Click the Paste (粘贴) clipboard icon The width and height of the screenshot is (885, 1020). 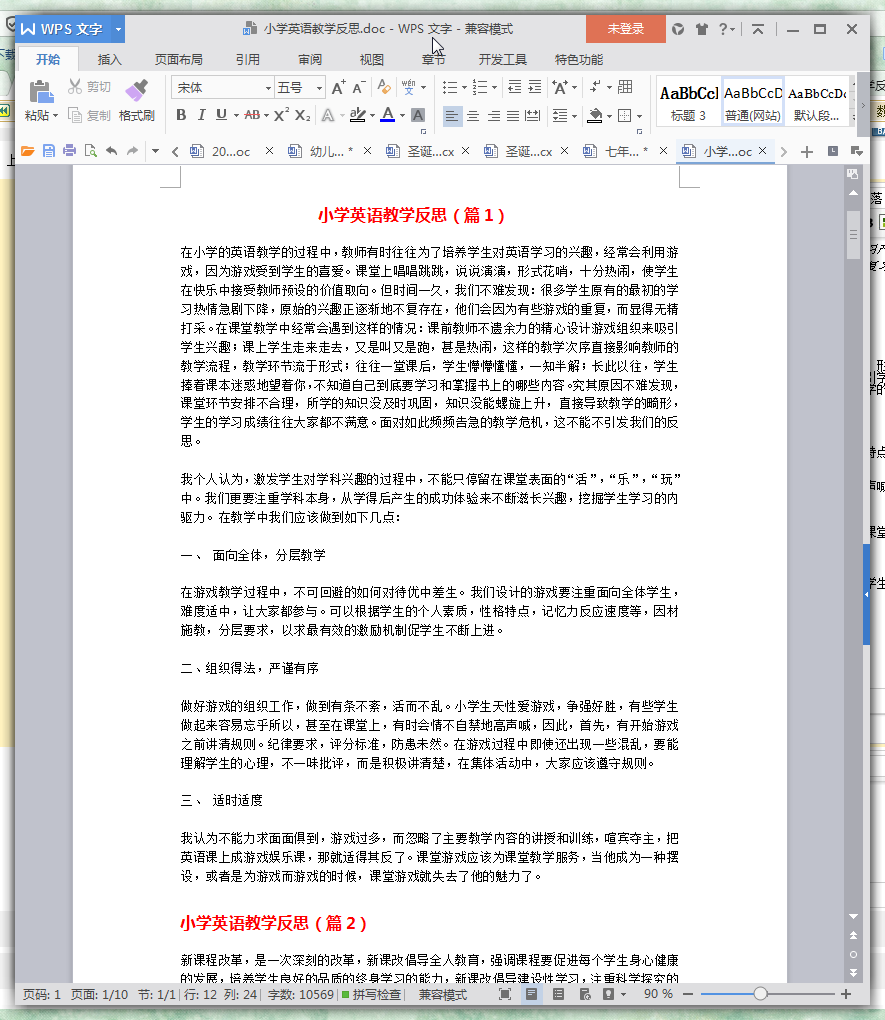coord(41,92)
